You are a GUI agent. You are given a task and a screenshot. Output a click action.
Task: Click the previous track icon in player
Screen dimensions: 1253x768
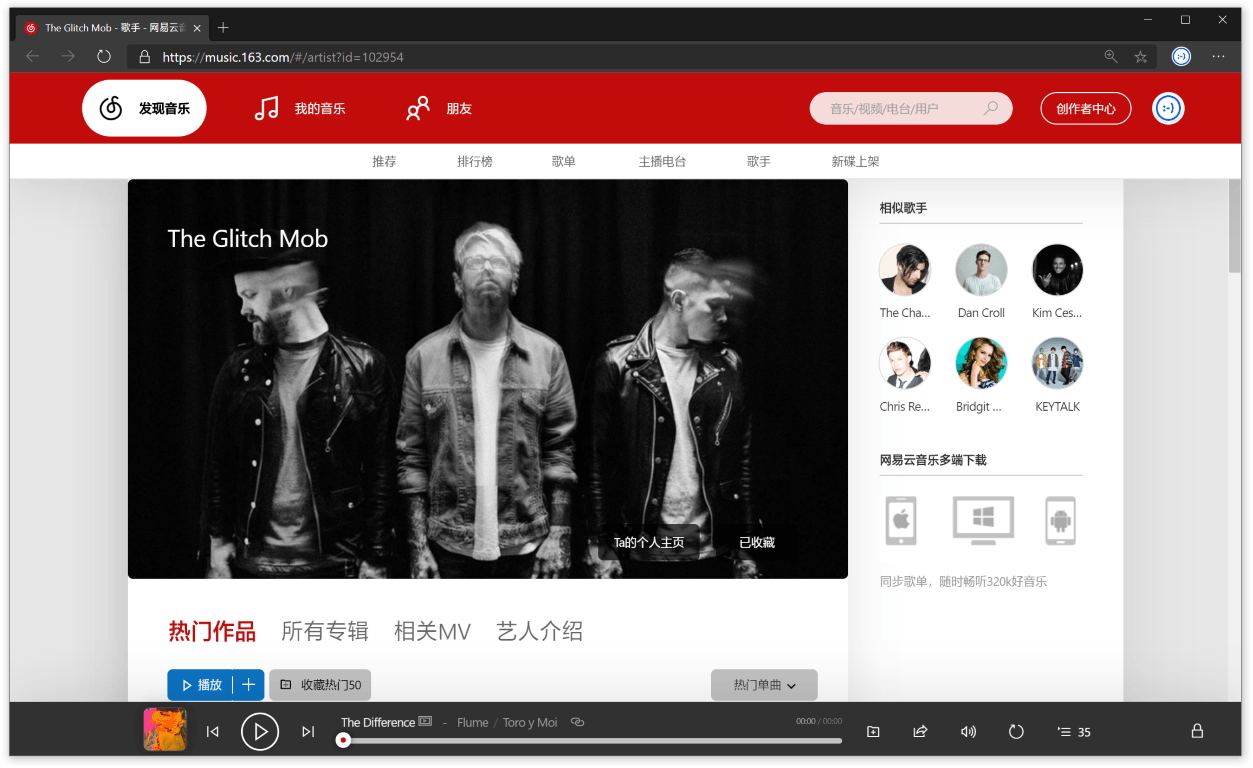212,732
